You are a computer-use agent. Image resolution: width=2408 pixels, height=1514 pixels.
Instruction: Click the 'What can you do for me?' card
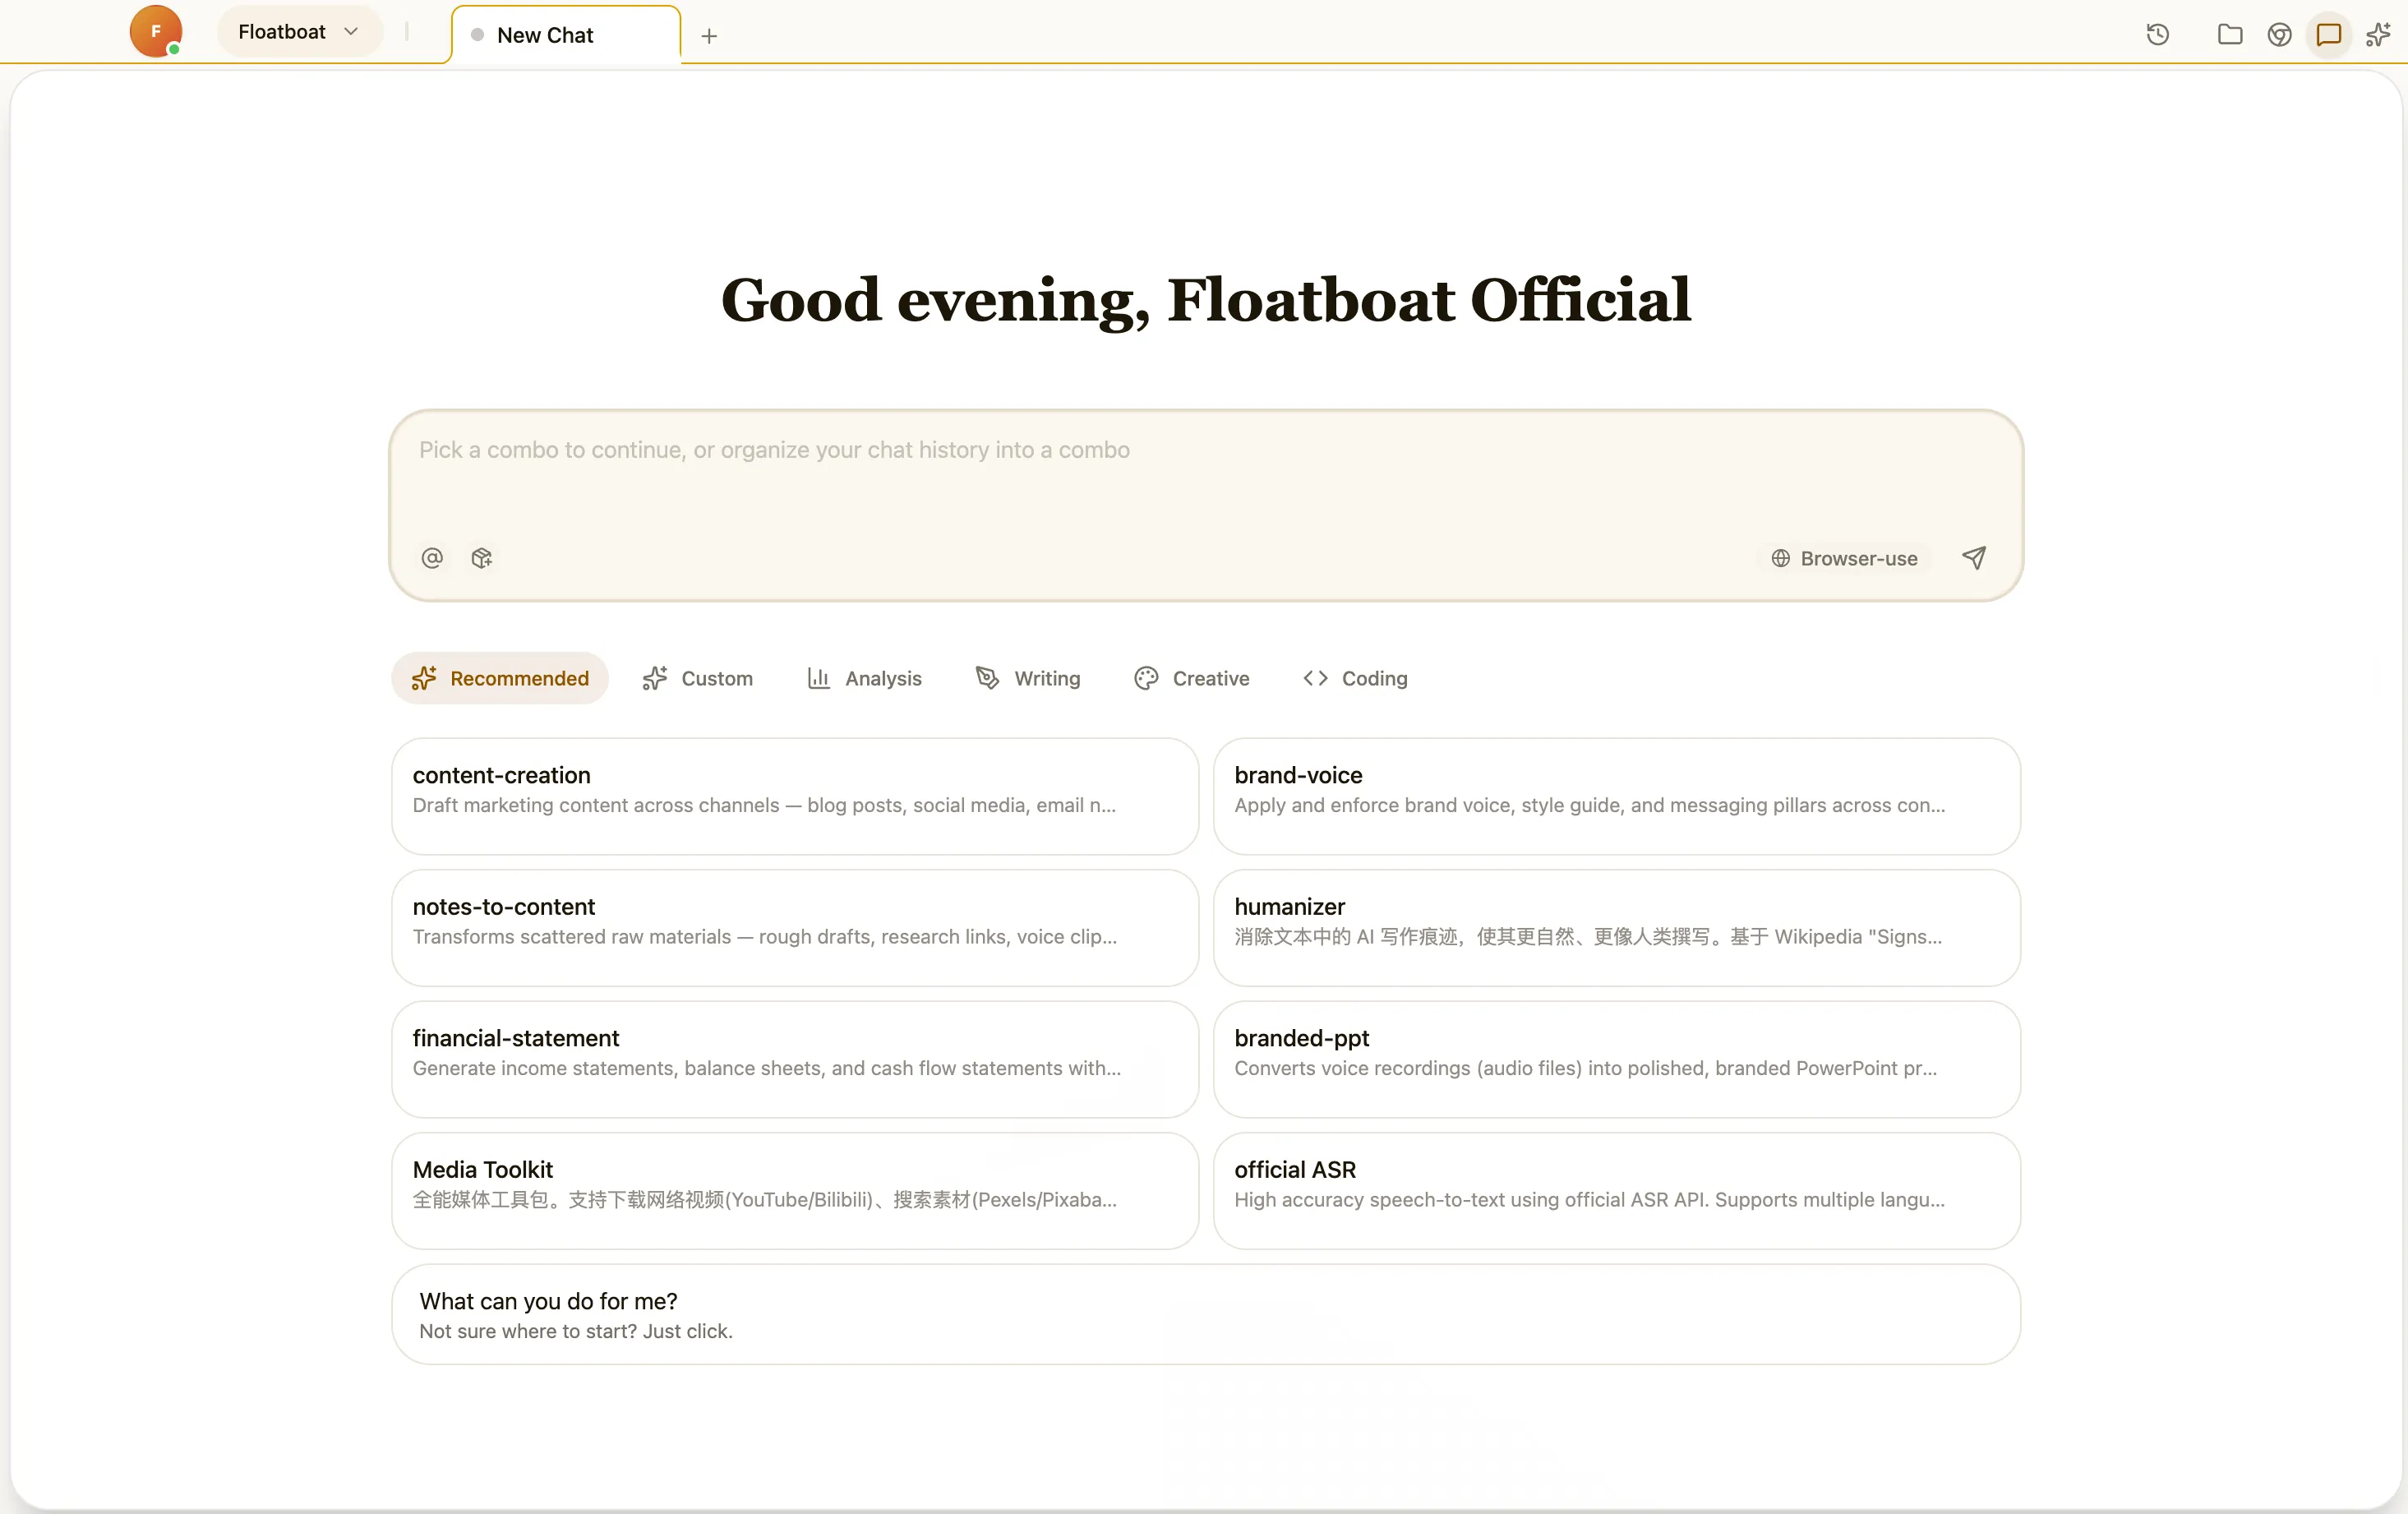[1206, 1314]
